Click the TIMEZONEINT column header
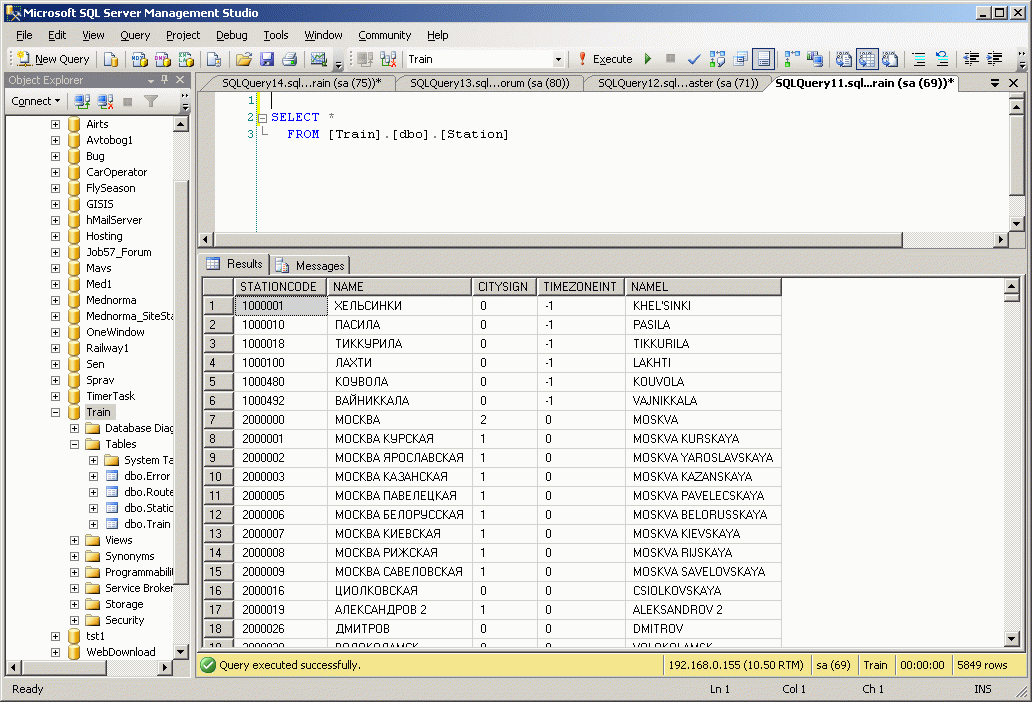The image size is (1032, 702). [x=580, y=287]
